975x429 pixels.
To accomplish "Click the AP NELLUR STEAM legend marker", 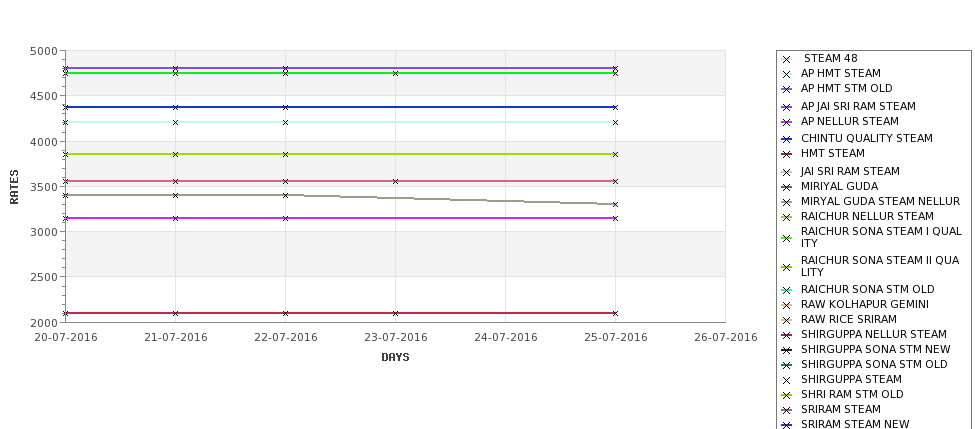I will click(x=786, y=122).
